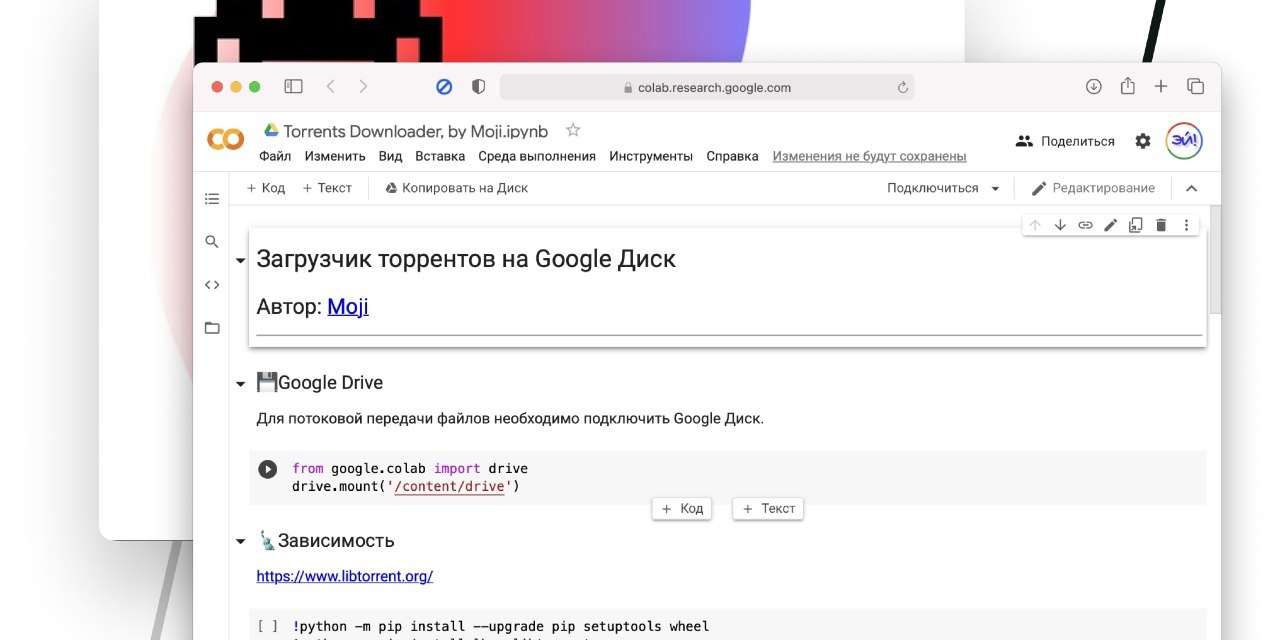This screenshot has width=1280, height=640.
Task: Click Копировать на Диск button
Action: click(x=456, y=188)
